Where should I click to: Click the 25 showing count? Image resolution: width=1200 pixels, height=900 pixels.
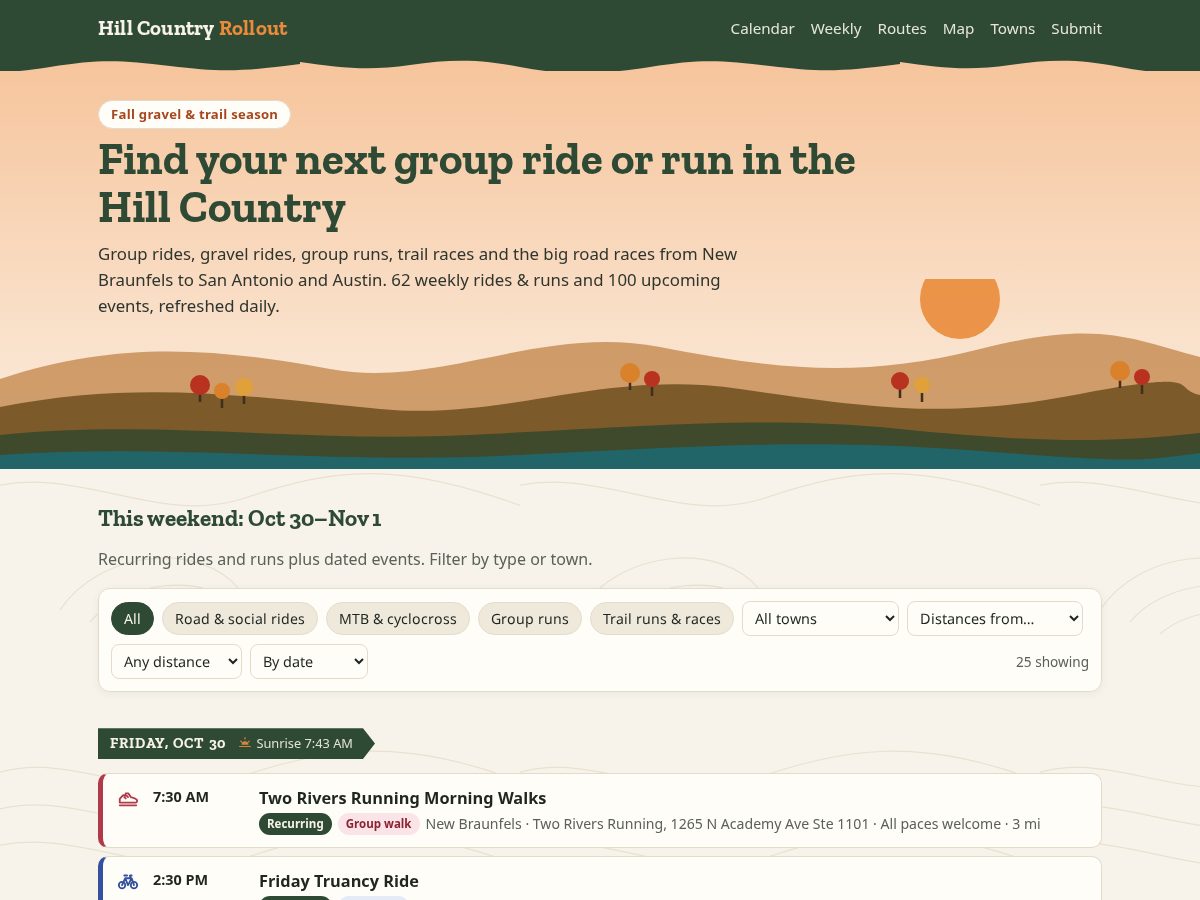1052,662
